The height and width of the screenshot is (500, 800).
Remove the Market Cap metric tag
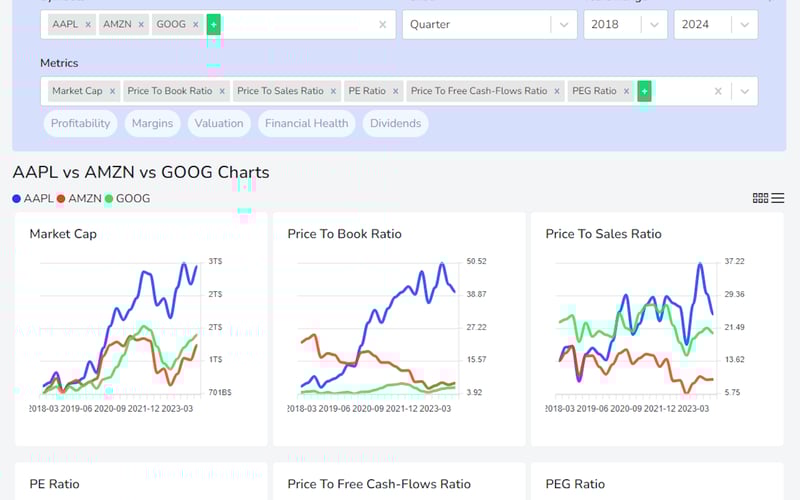112,91
